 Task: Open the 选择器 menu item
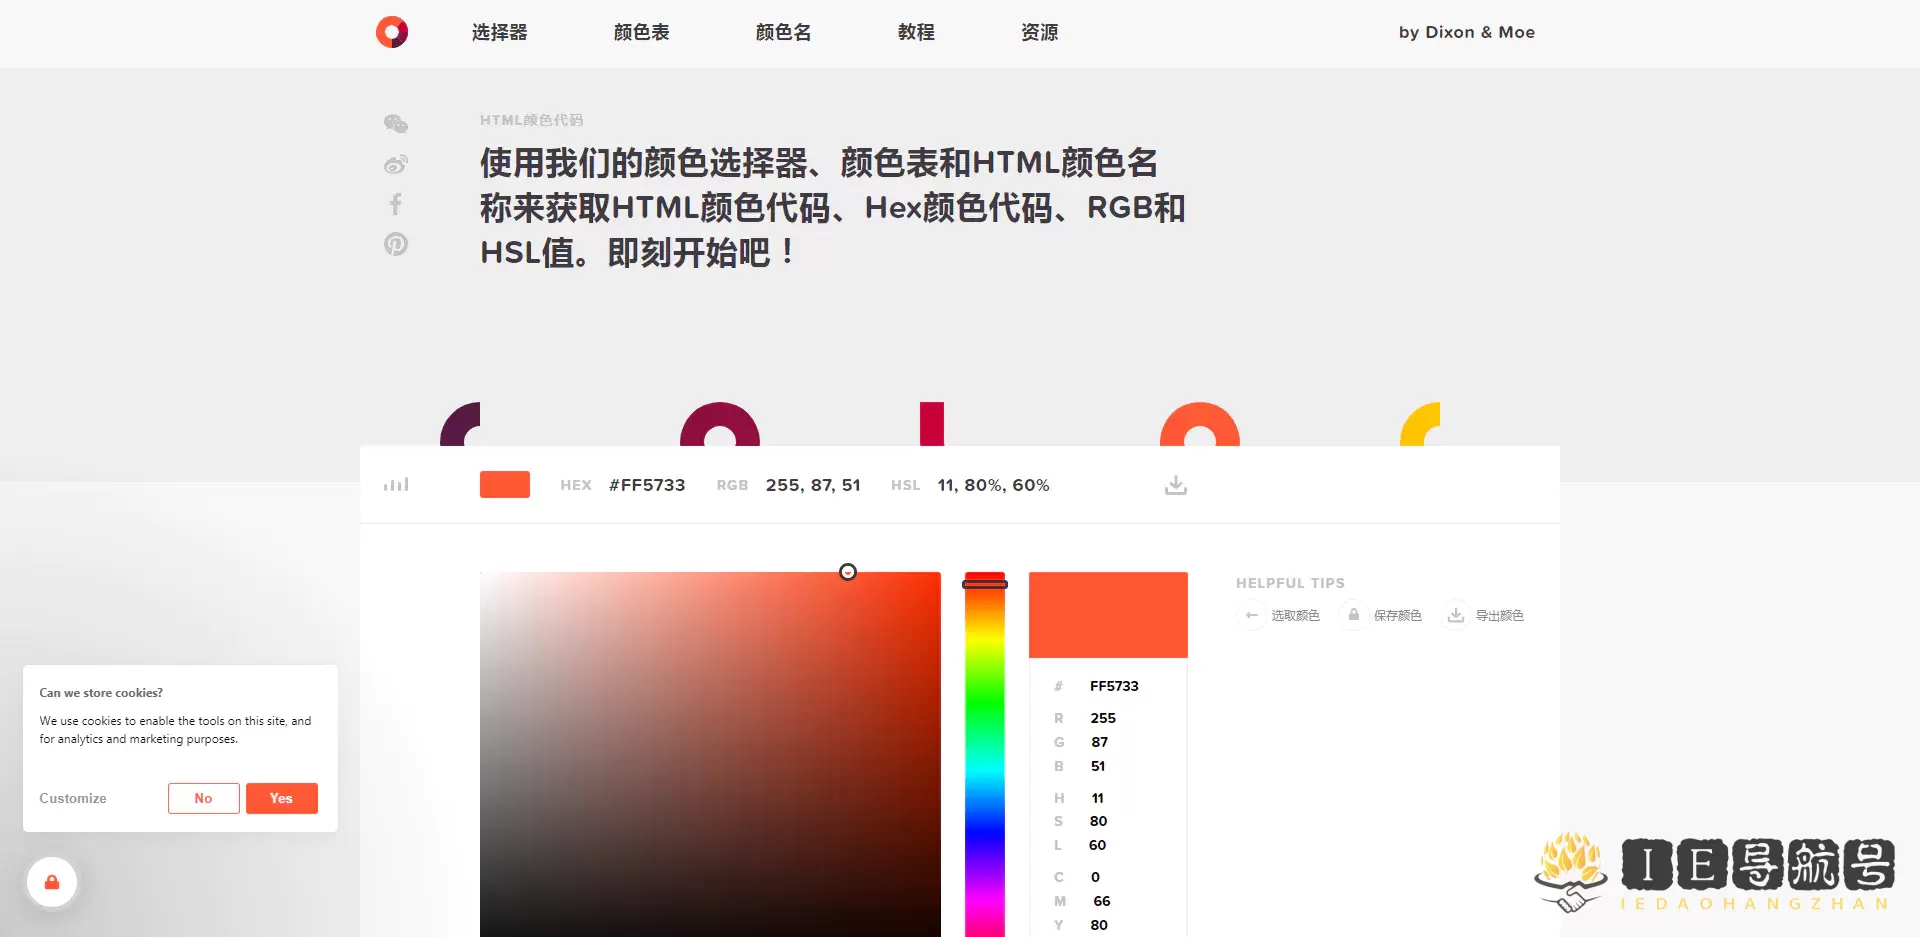498,32
